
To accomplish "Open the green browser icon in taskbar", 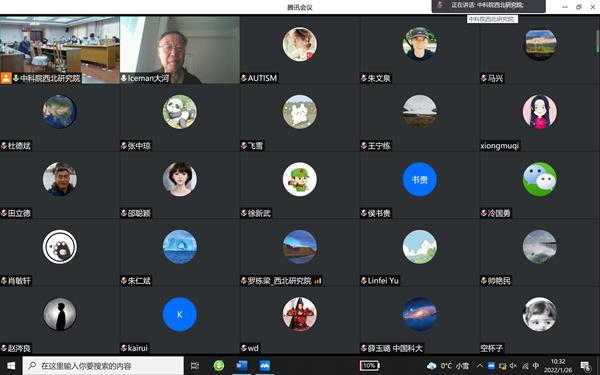I will click(218, 366).
